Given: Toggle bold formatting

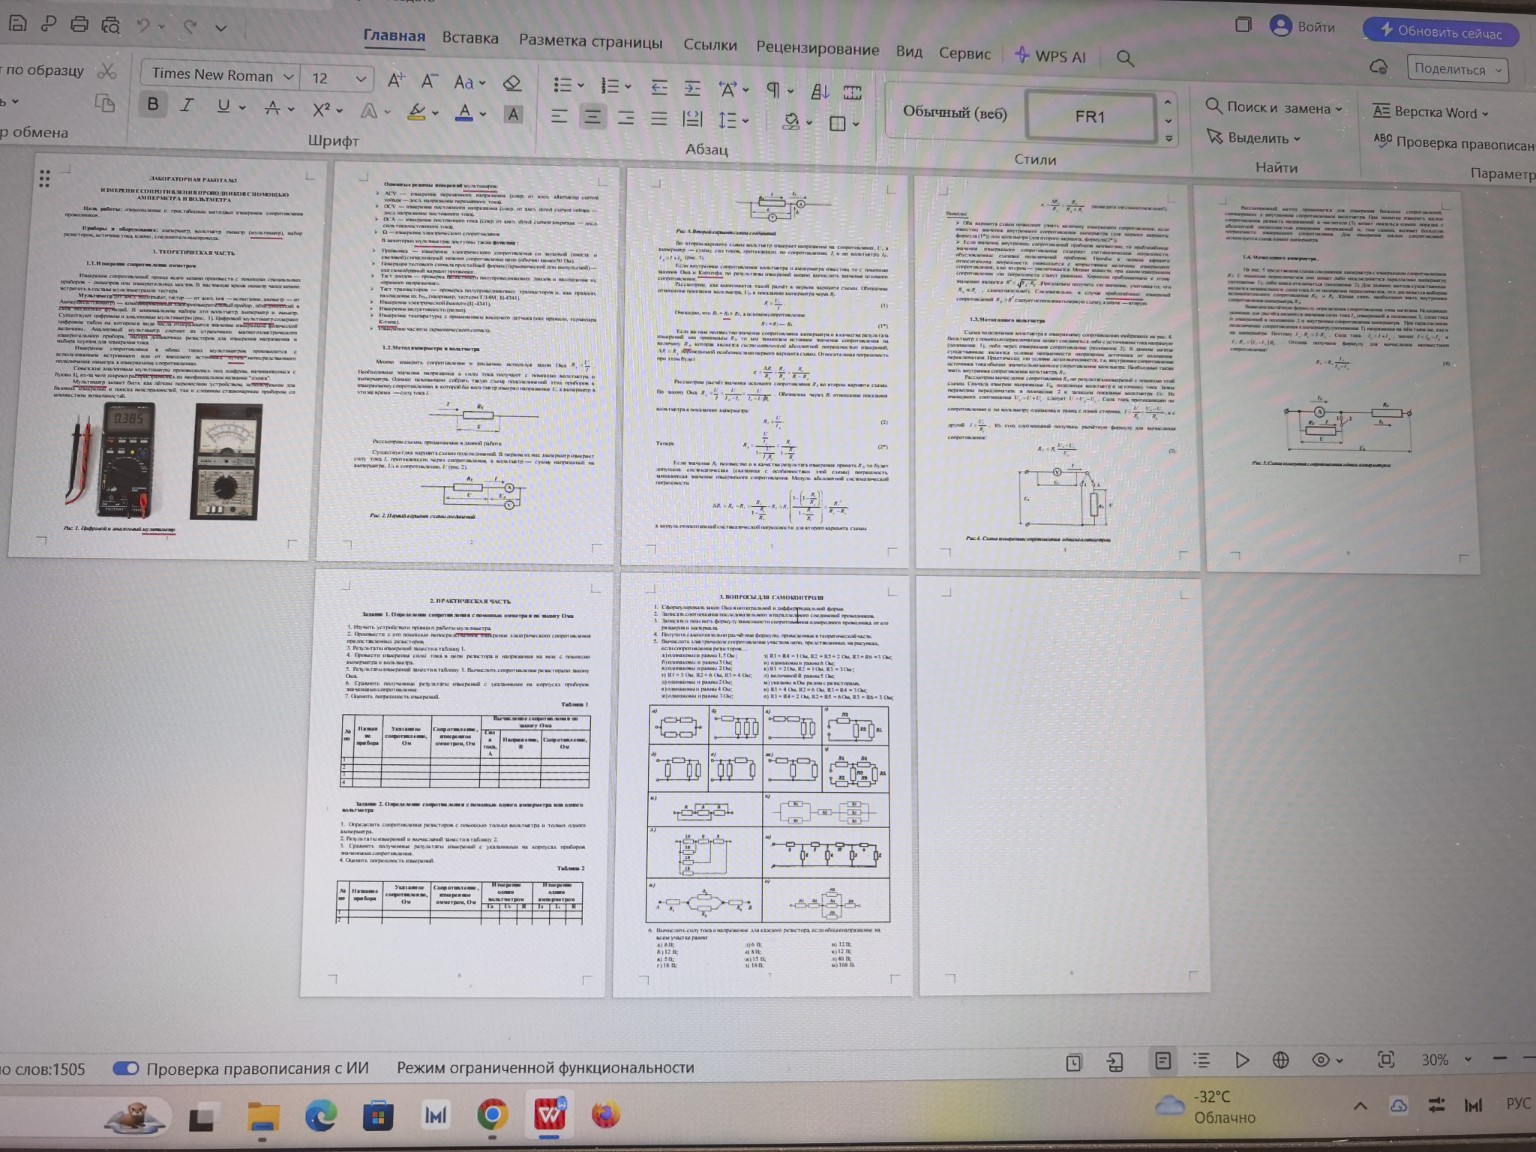Looking at the screenshot, I should tap(153, 104).
